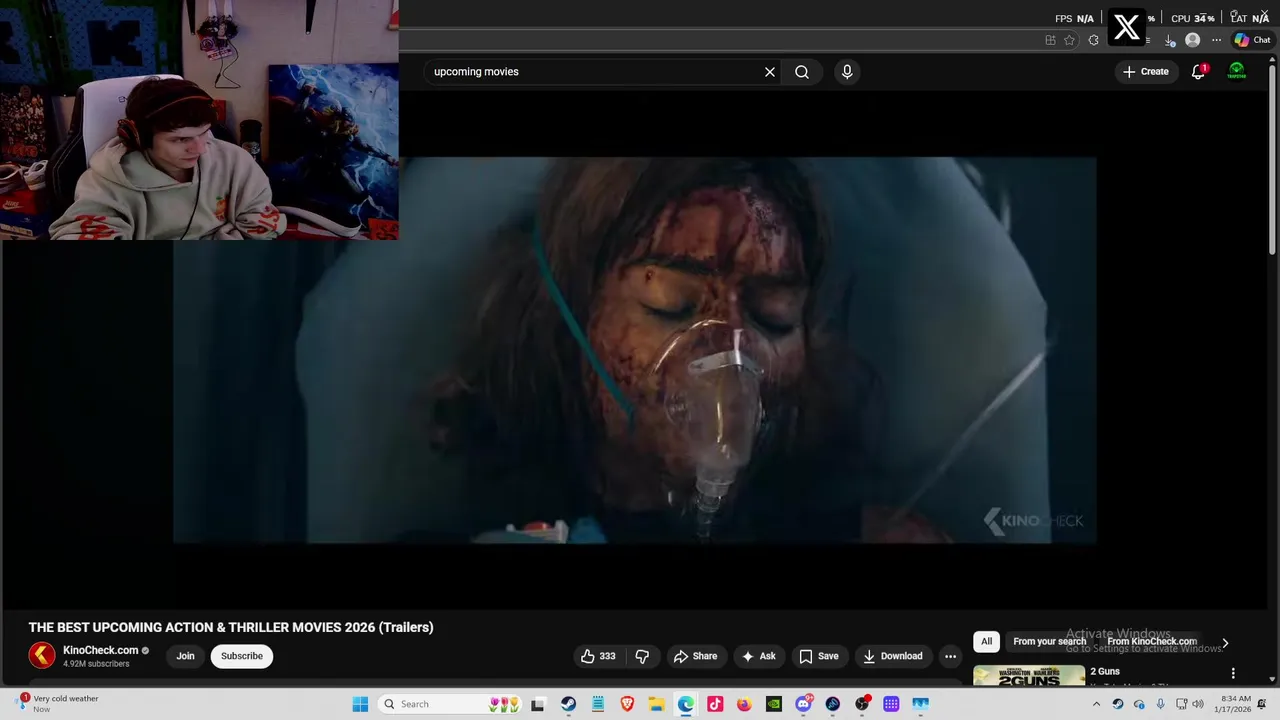Open Firefox from the taskbar

pyautogui.click(x=744, y=704)
